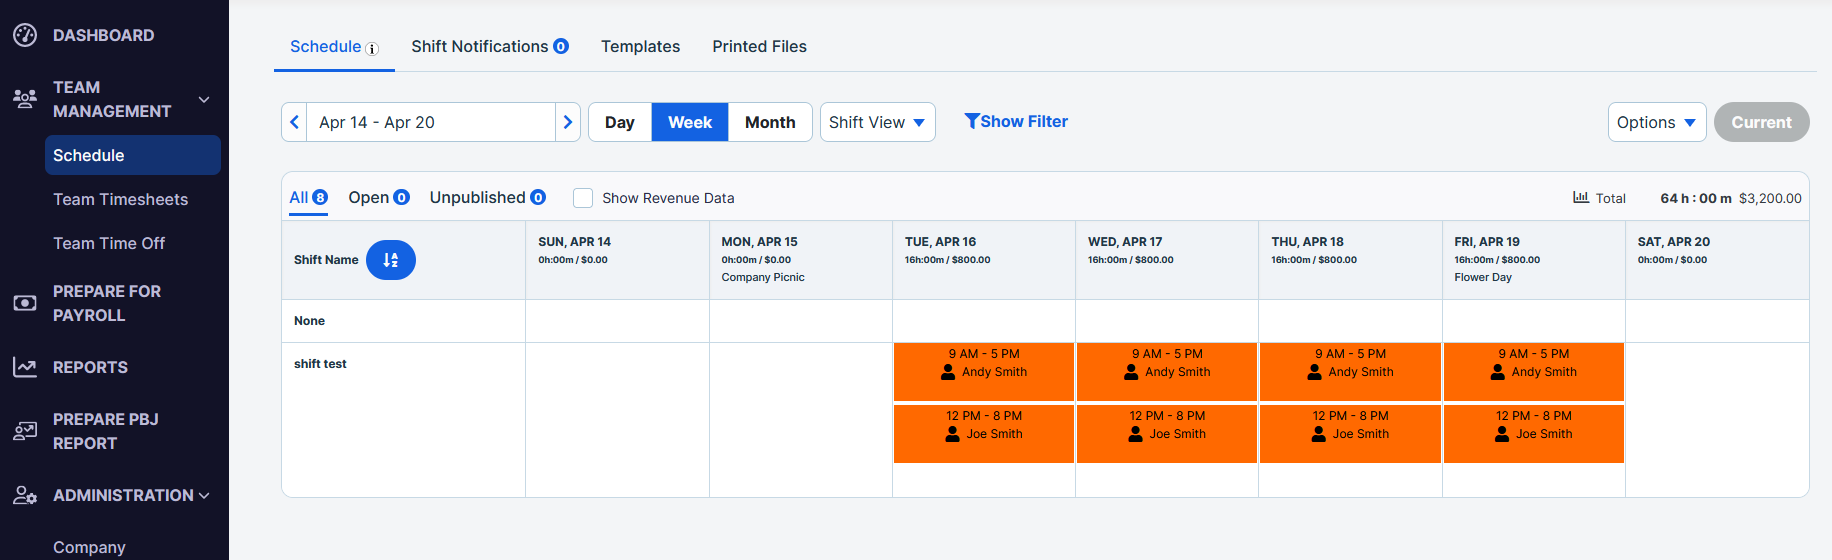Sort shifts with the Shift Name sort button
Viewport: 1832px width, 560px height.
(x=391, y=260)
